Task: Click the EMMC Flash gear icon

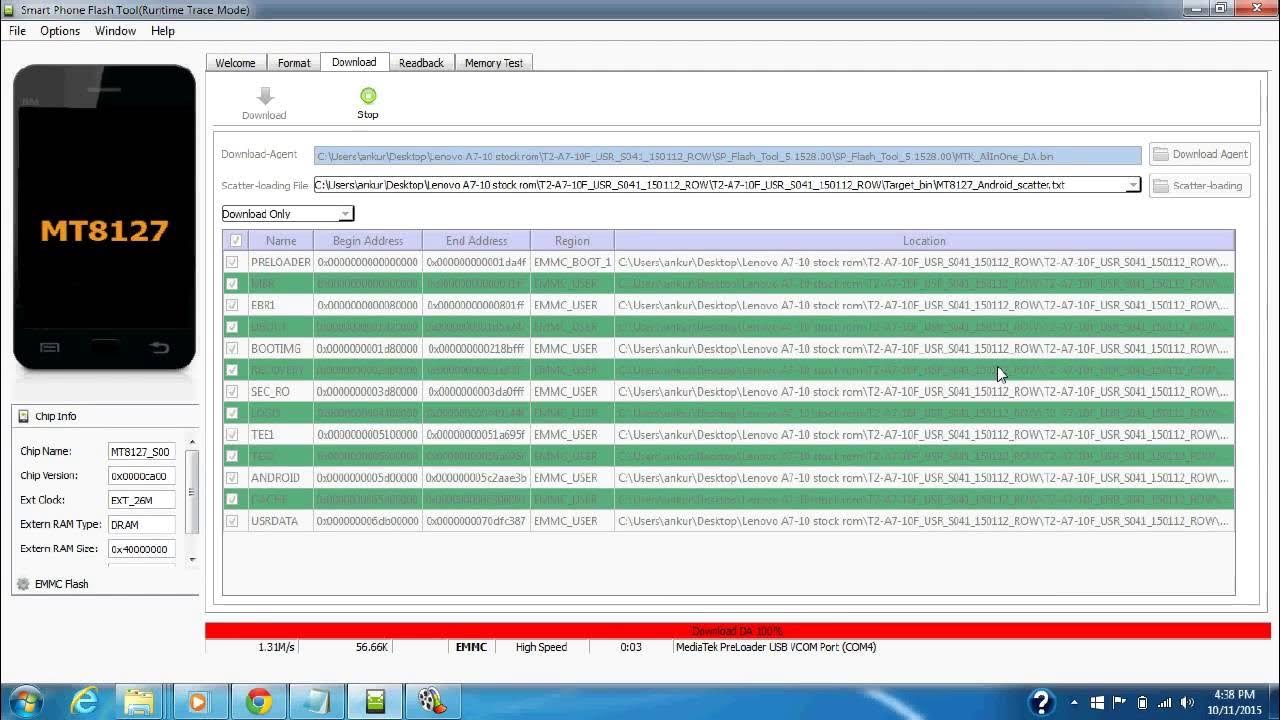Action: pos(23,584)
